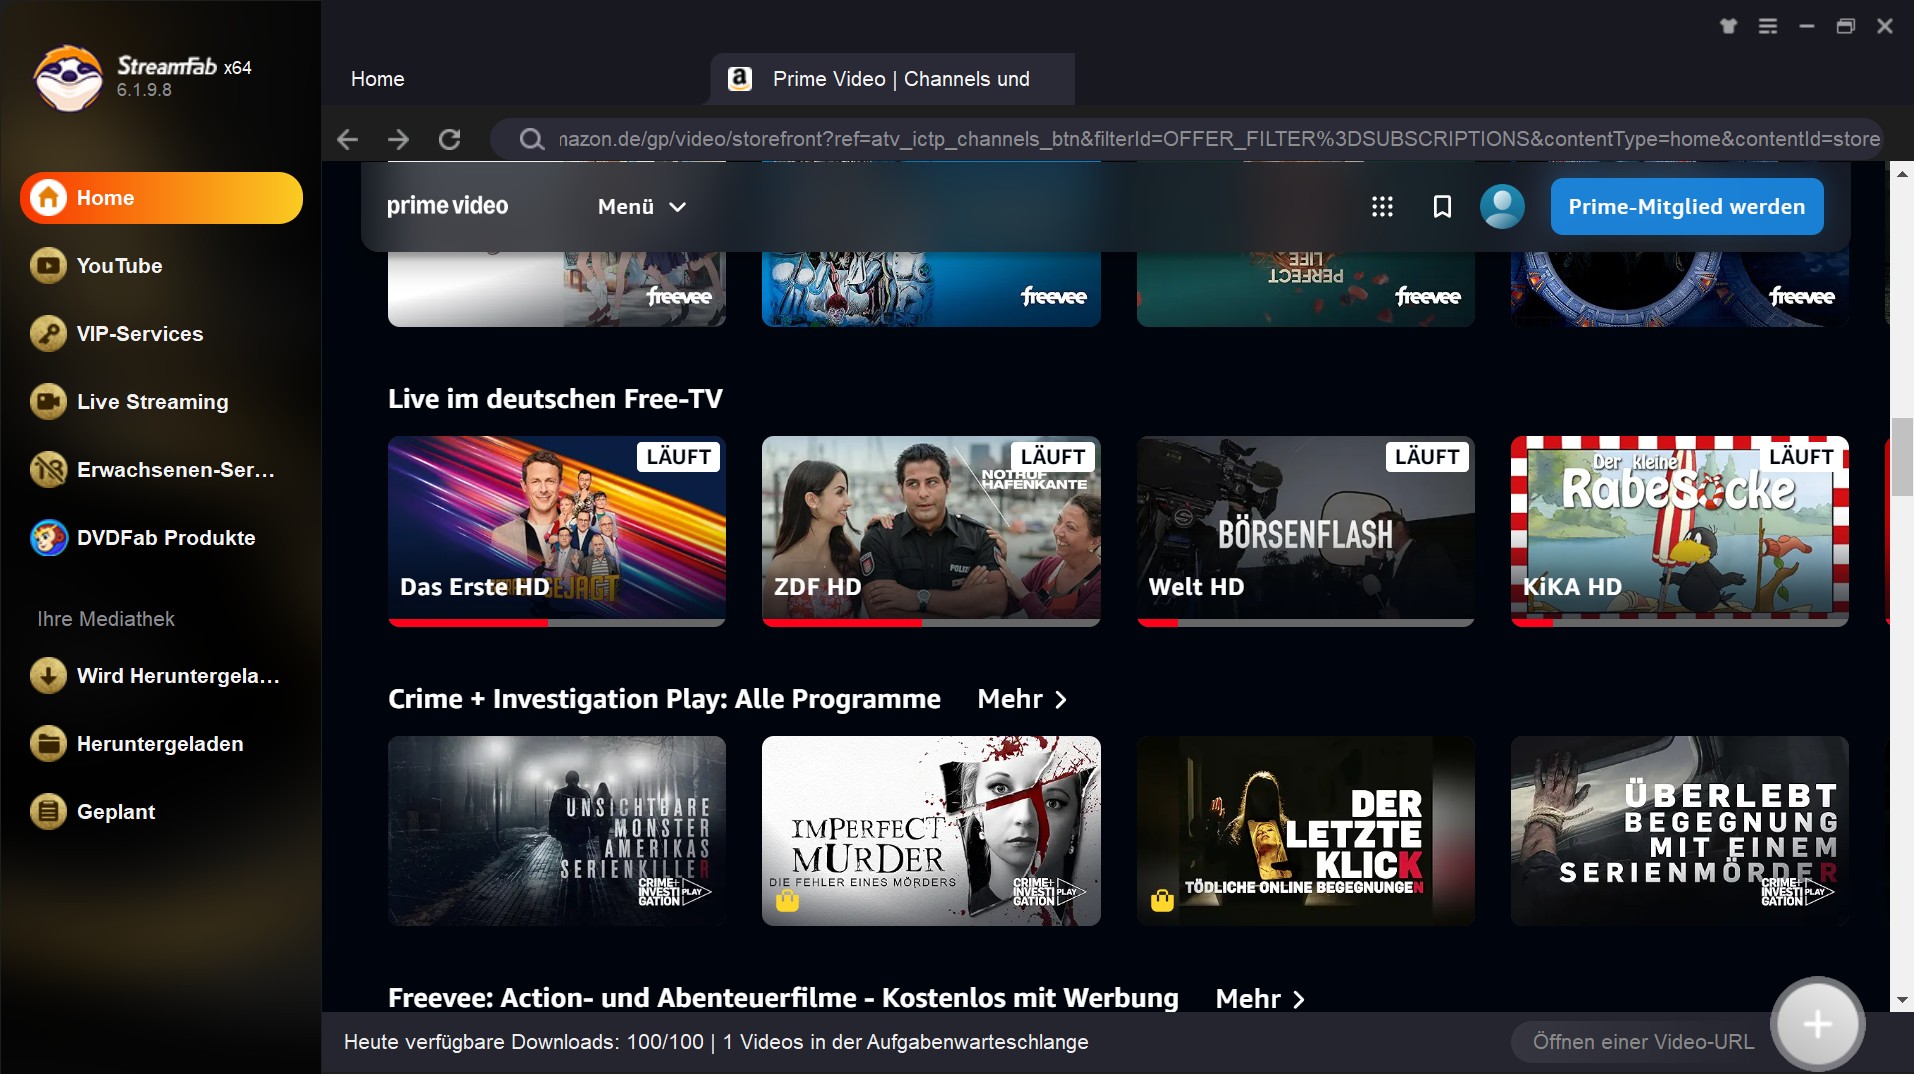
Task: Click the StreamFab sloth logo
Action: (x=67, y=78)
